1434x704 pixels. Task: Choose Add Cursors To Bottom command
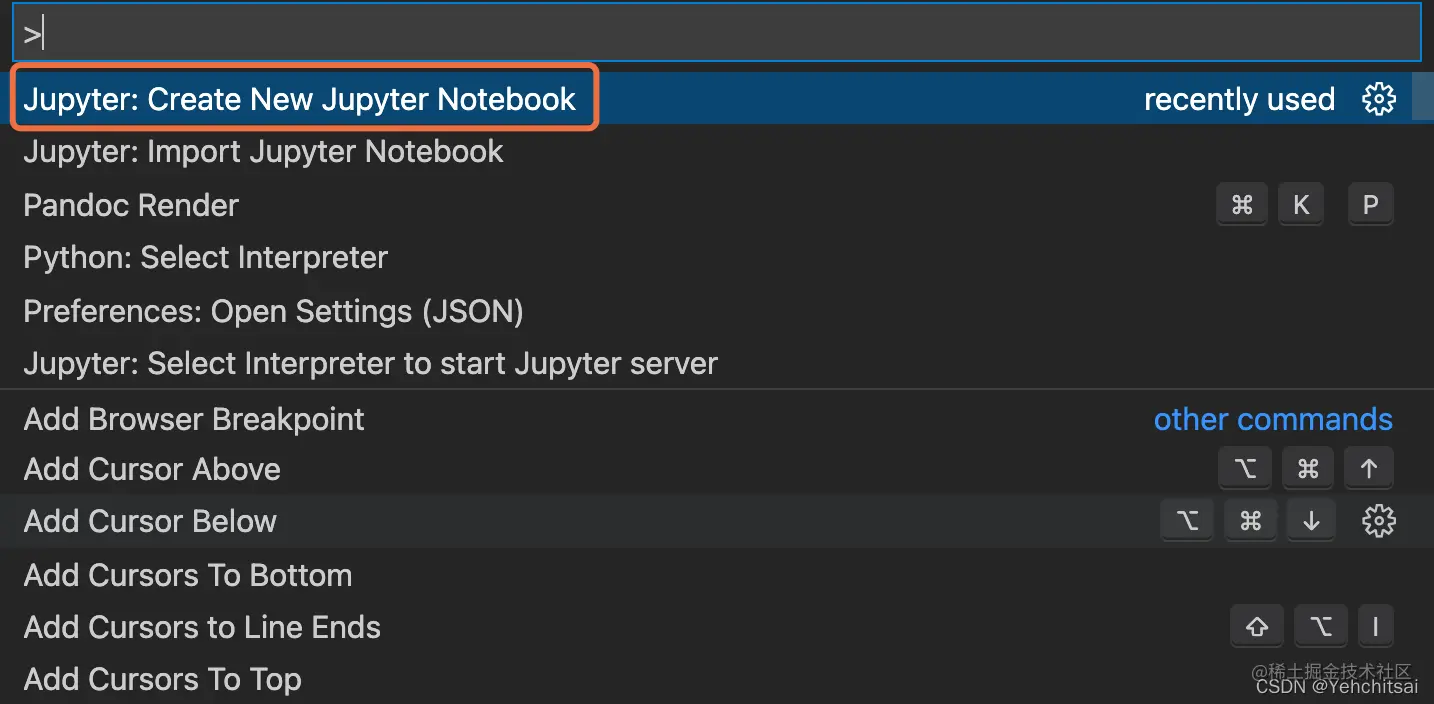pyautogui.click(x=188, y=574)
